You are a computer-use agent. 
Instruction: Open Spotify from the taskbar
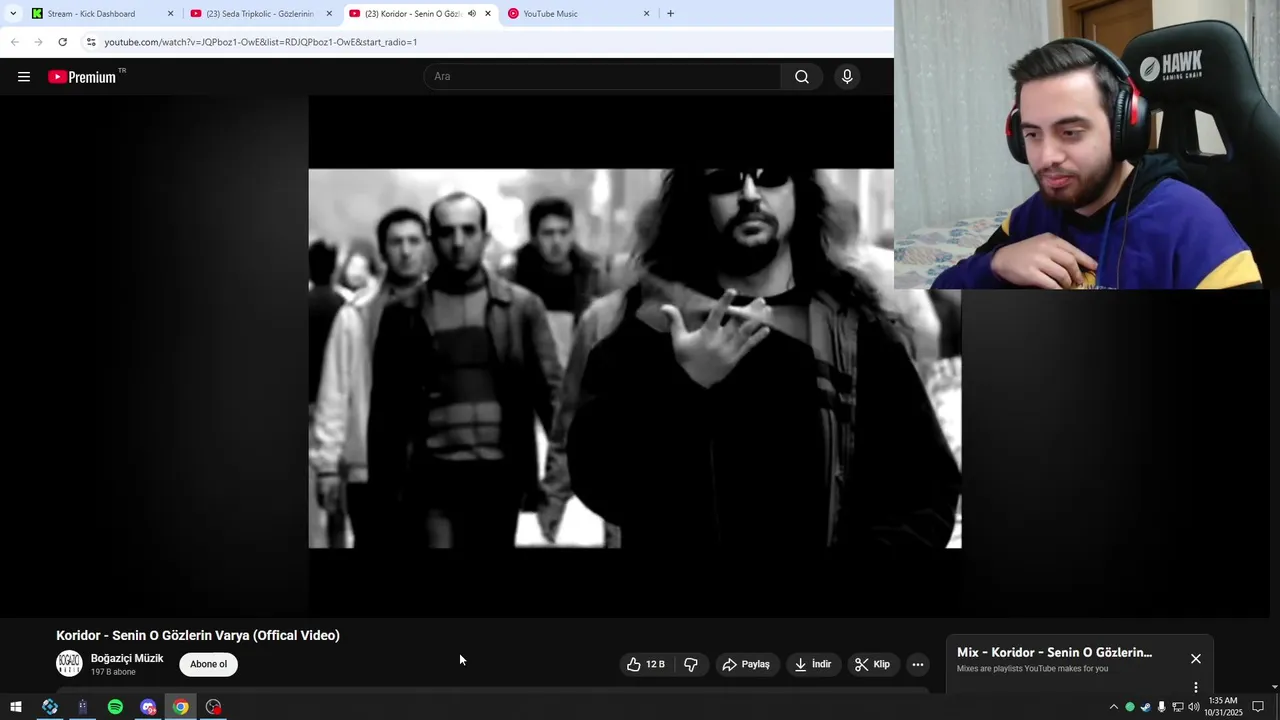[x=115, y=707]
